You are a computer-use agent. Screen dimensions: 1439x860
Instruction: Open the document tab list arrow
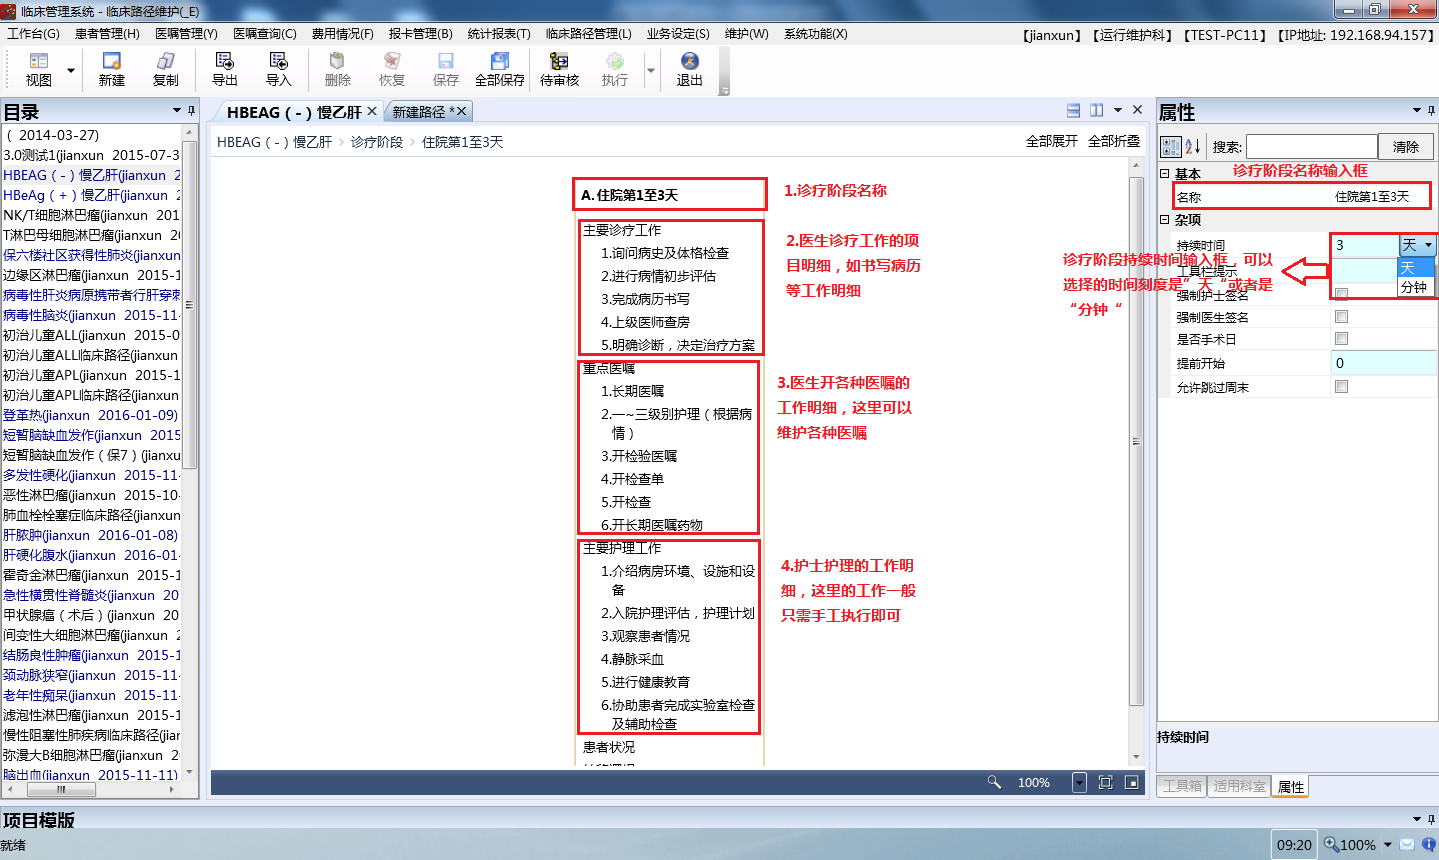(1118, 111)
